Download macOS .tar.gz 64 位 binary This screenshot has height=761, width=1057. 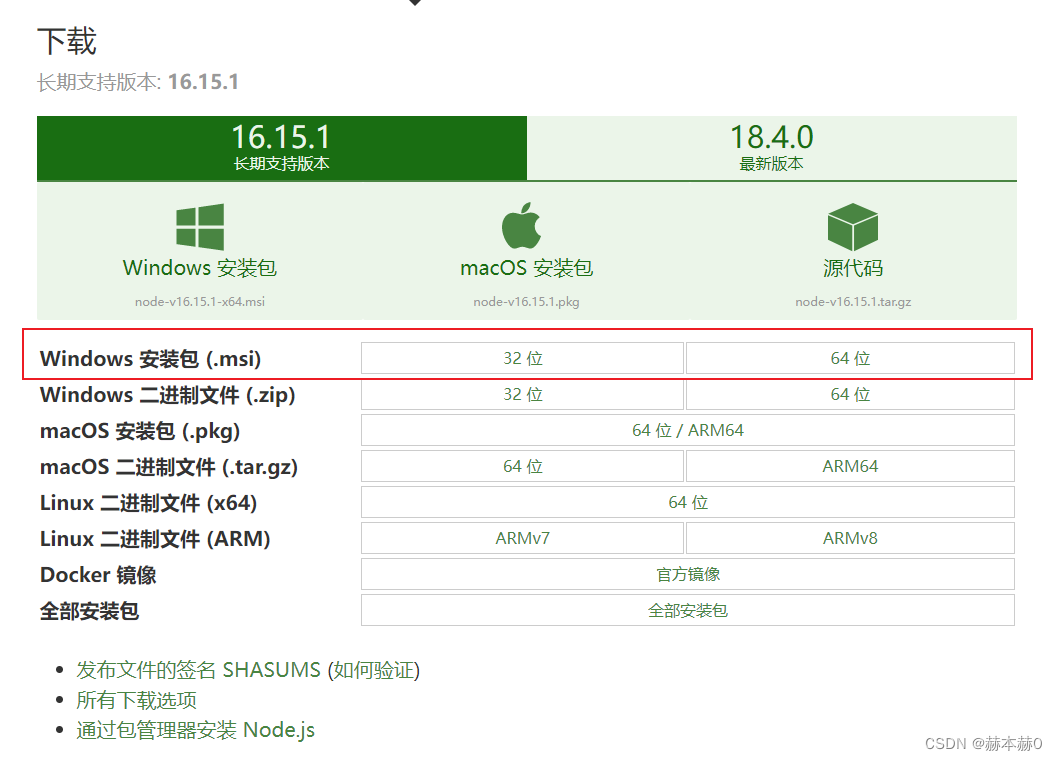click(522, 466)
